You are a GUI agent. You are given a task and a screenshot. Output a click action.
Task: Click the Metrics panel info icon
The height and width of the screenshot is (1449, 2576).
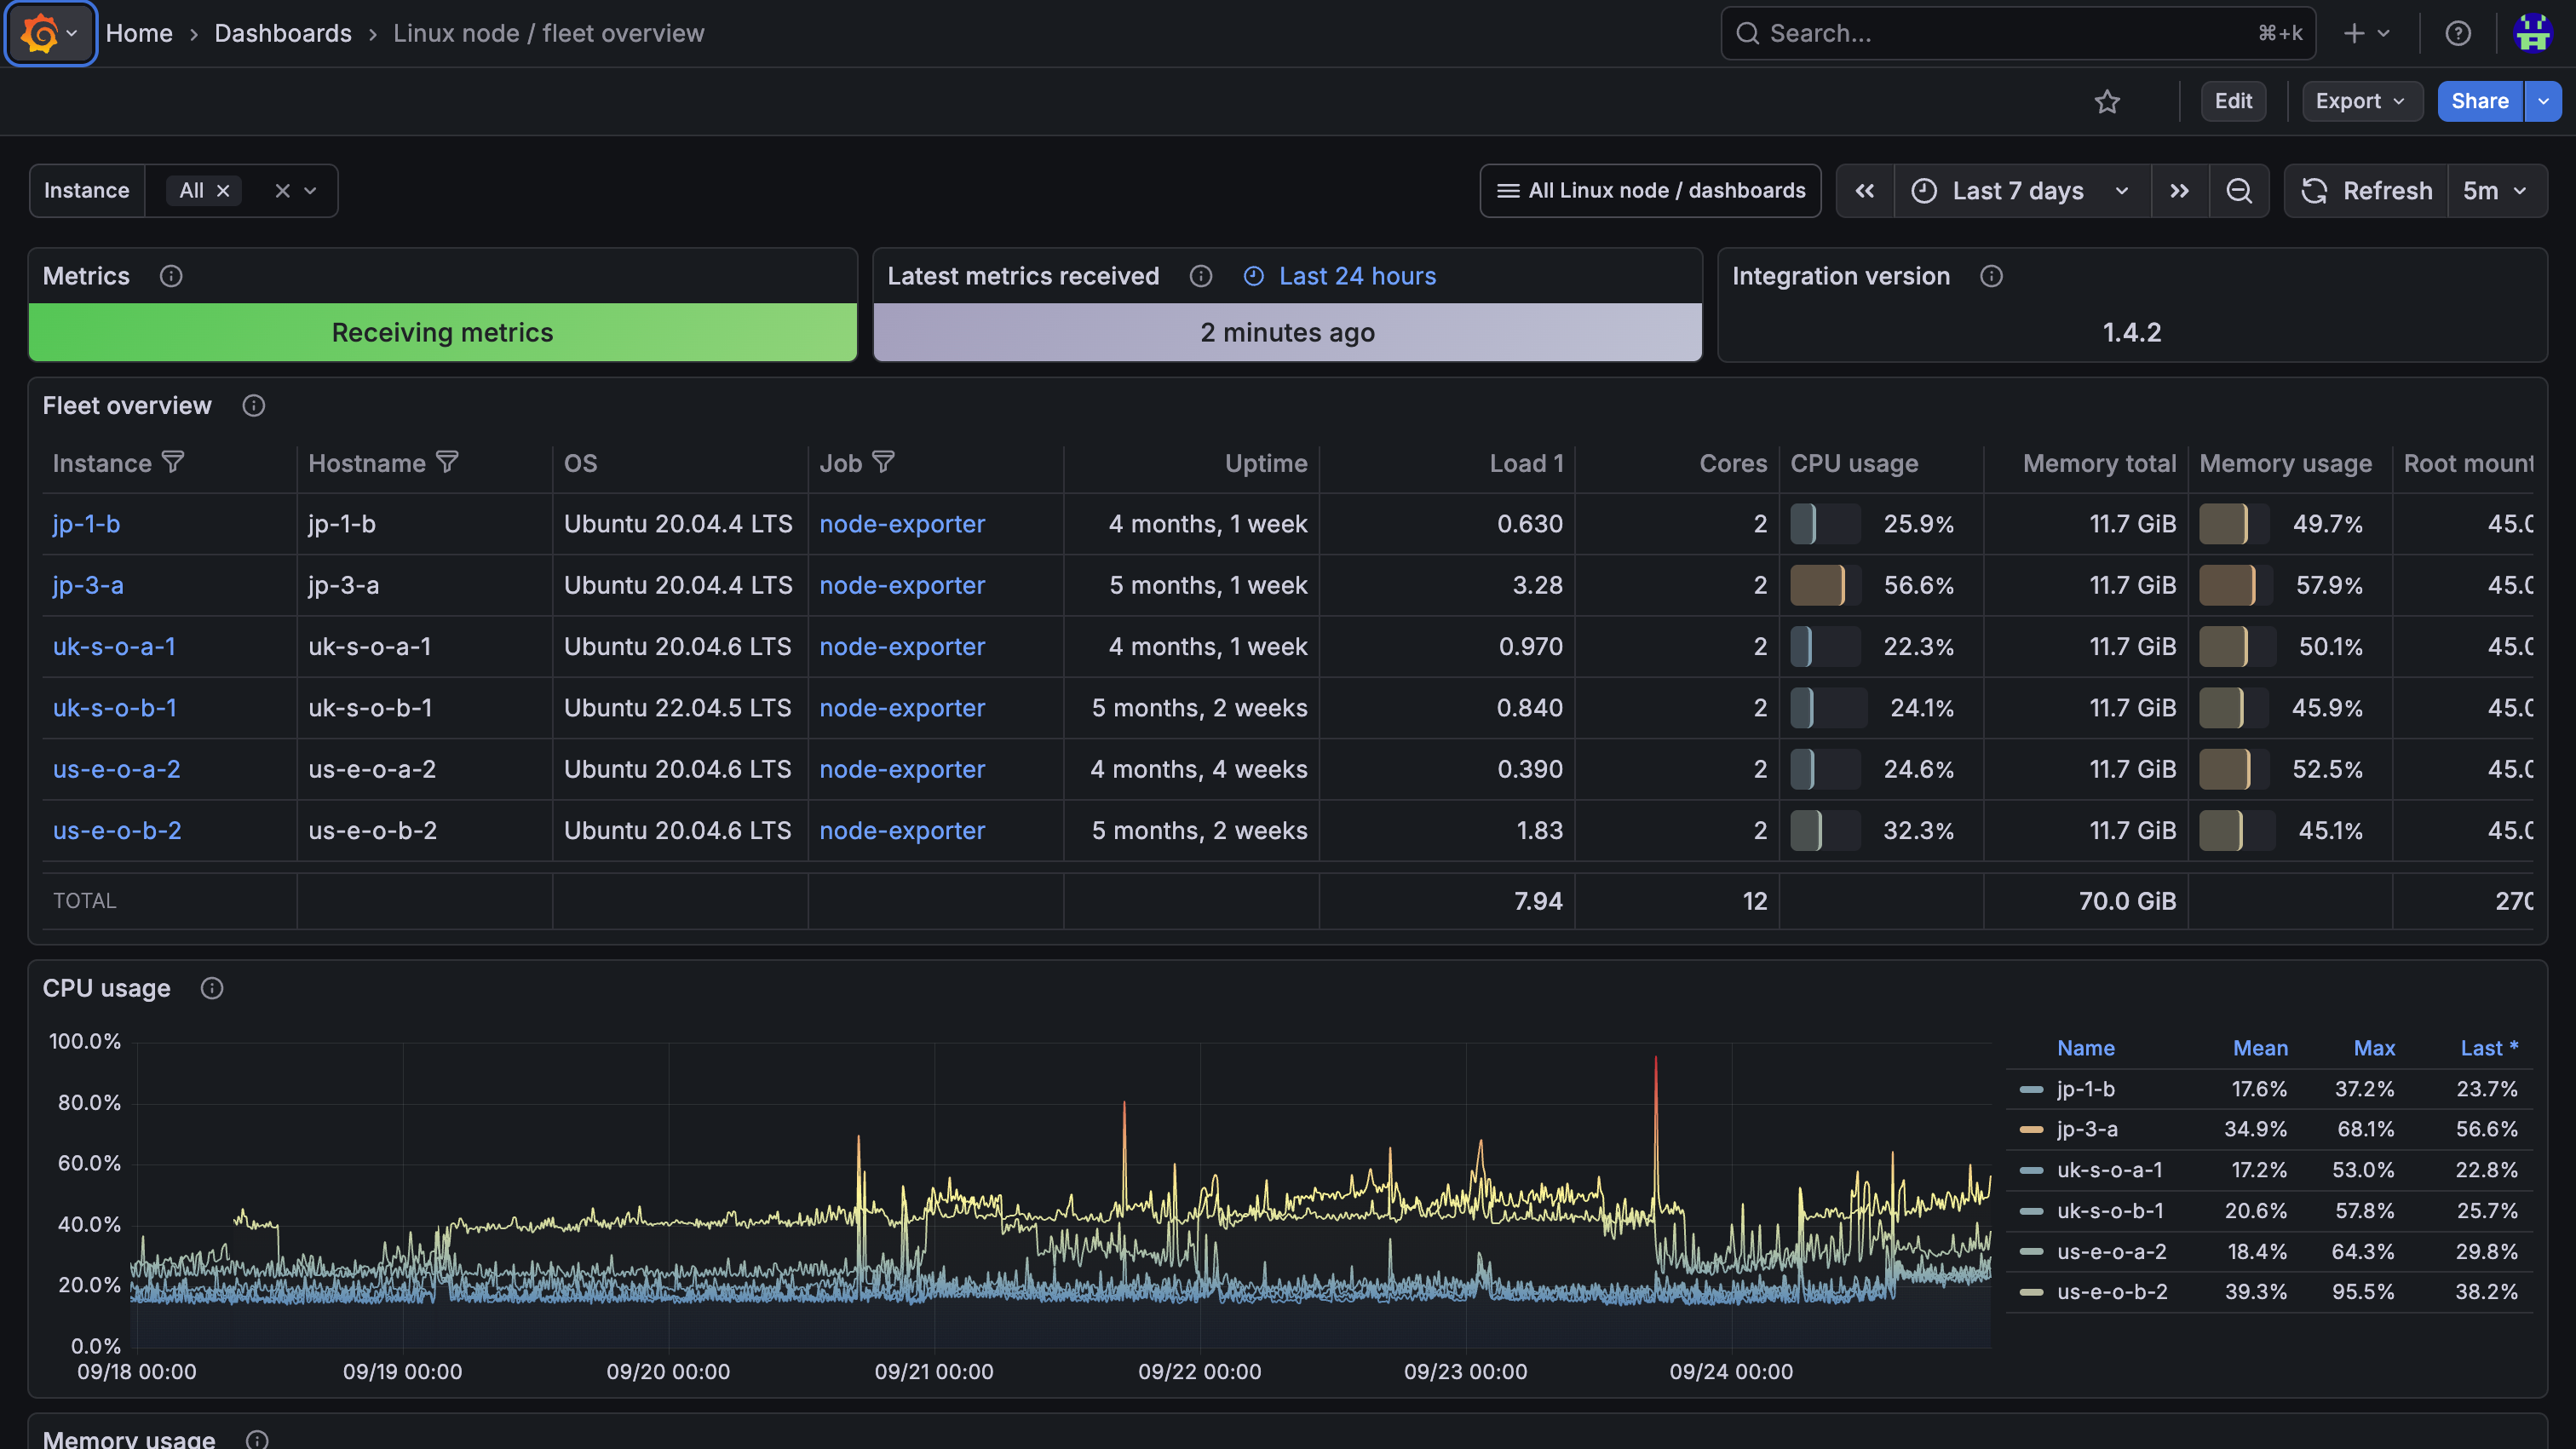coord(171,276)
